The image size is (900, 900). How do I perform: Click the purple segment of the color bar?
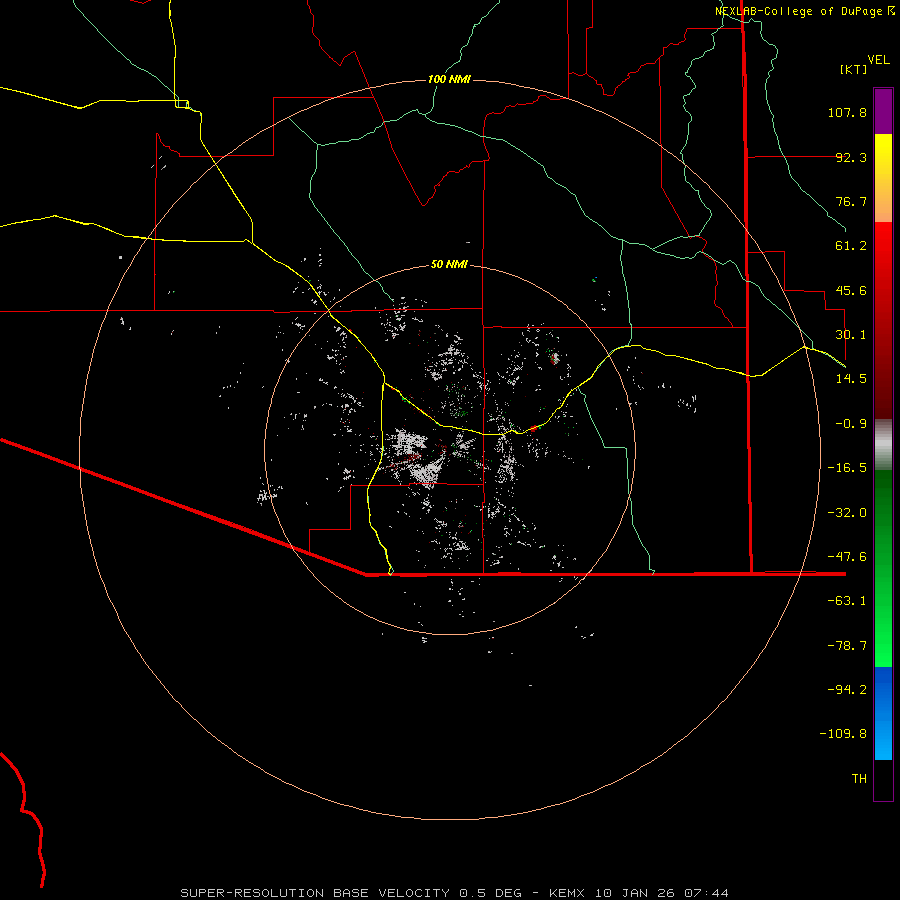coord(883,112)
